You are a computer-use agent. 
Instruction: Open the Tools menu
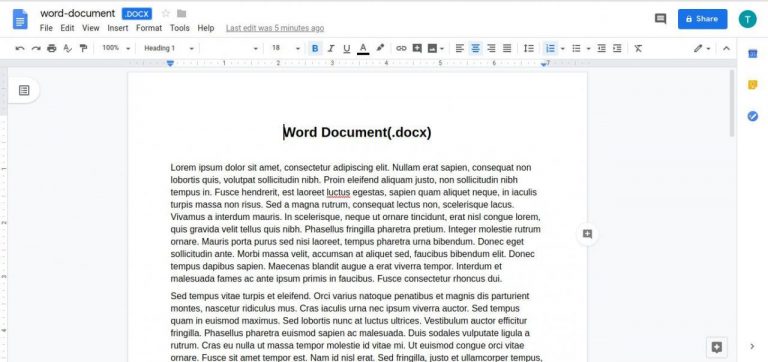click(180, 28)
